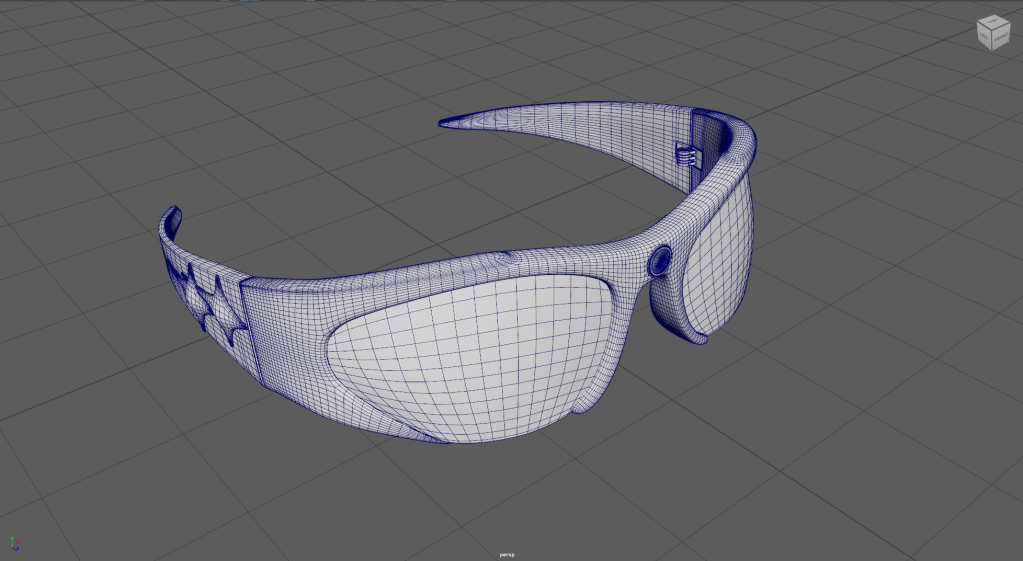Screen dimensions: 1023x561
Task: Pick the round rivet on the frame
Action: tap(659, 262)
